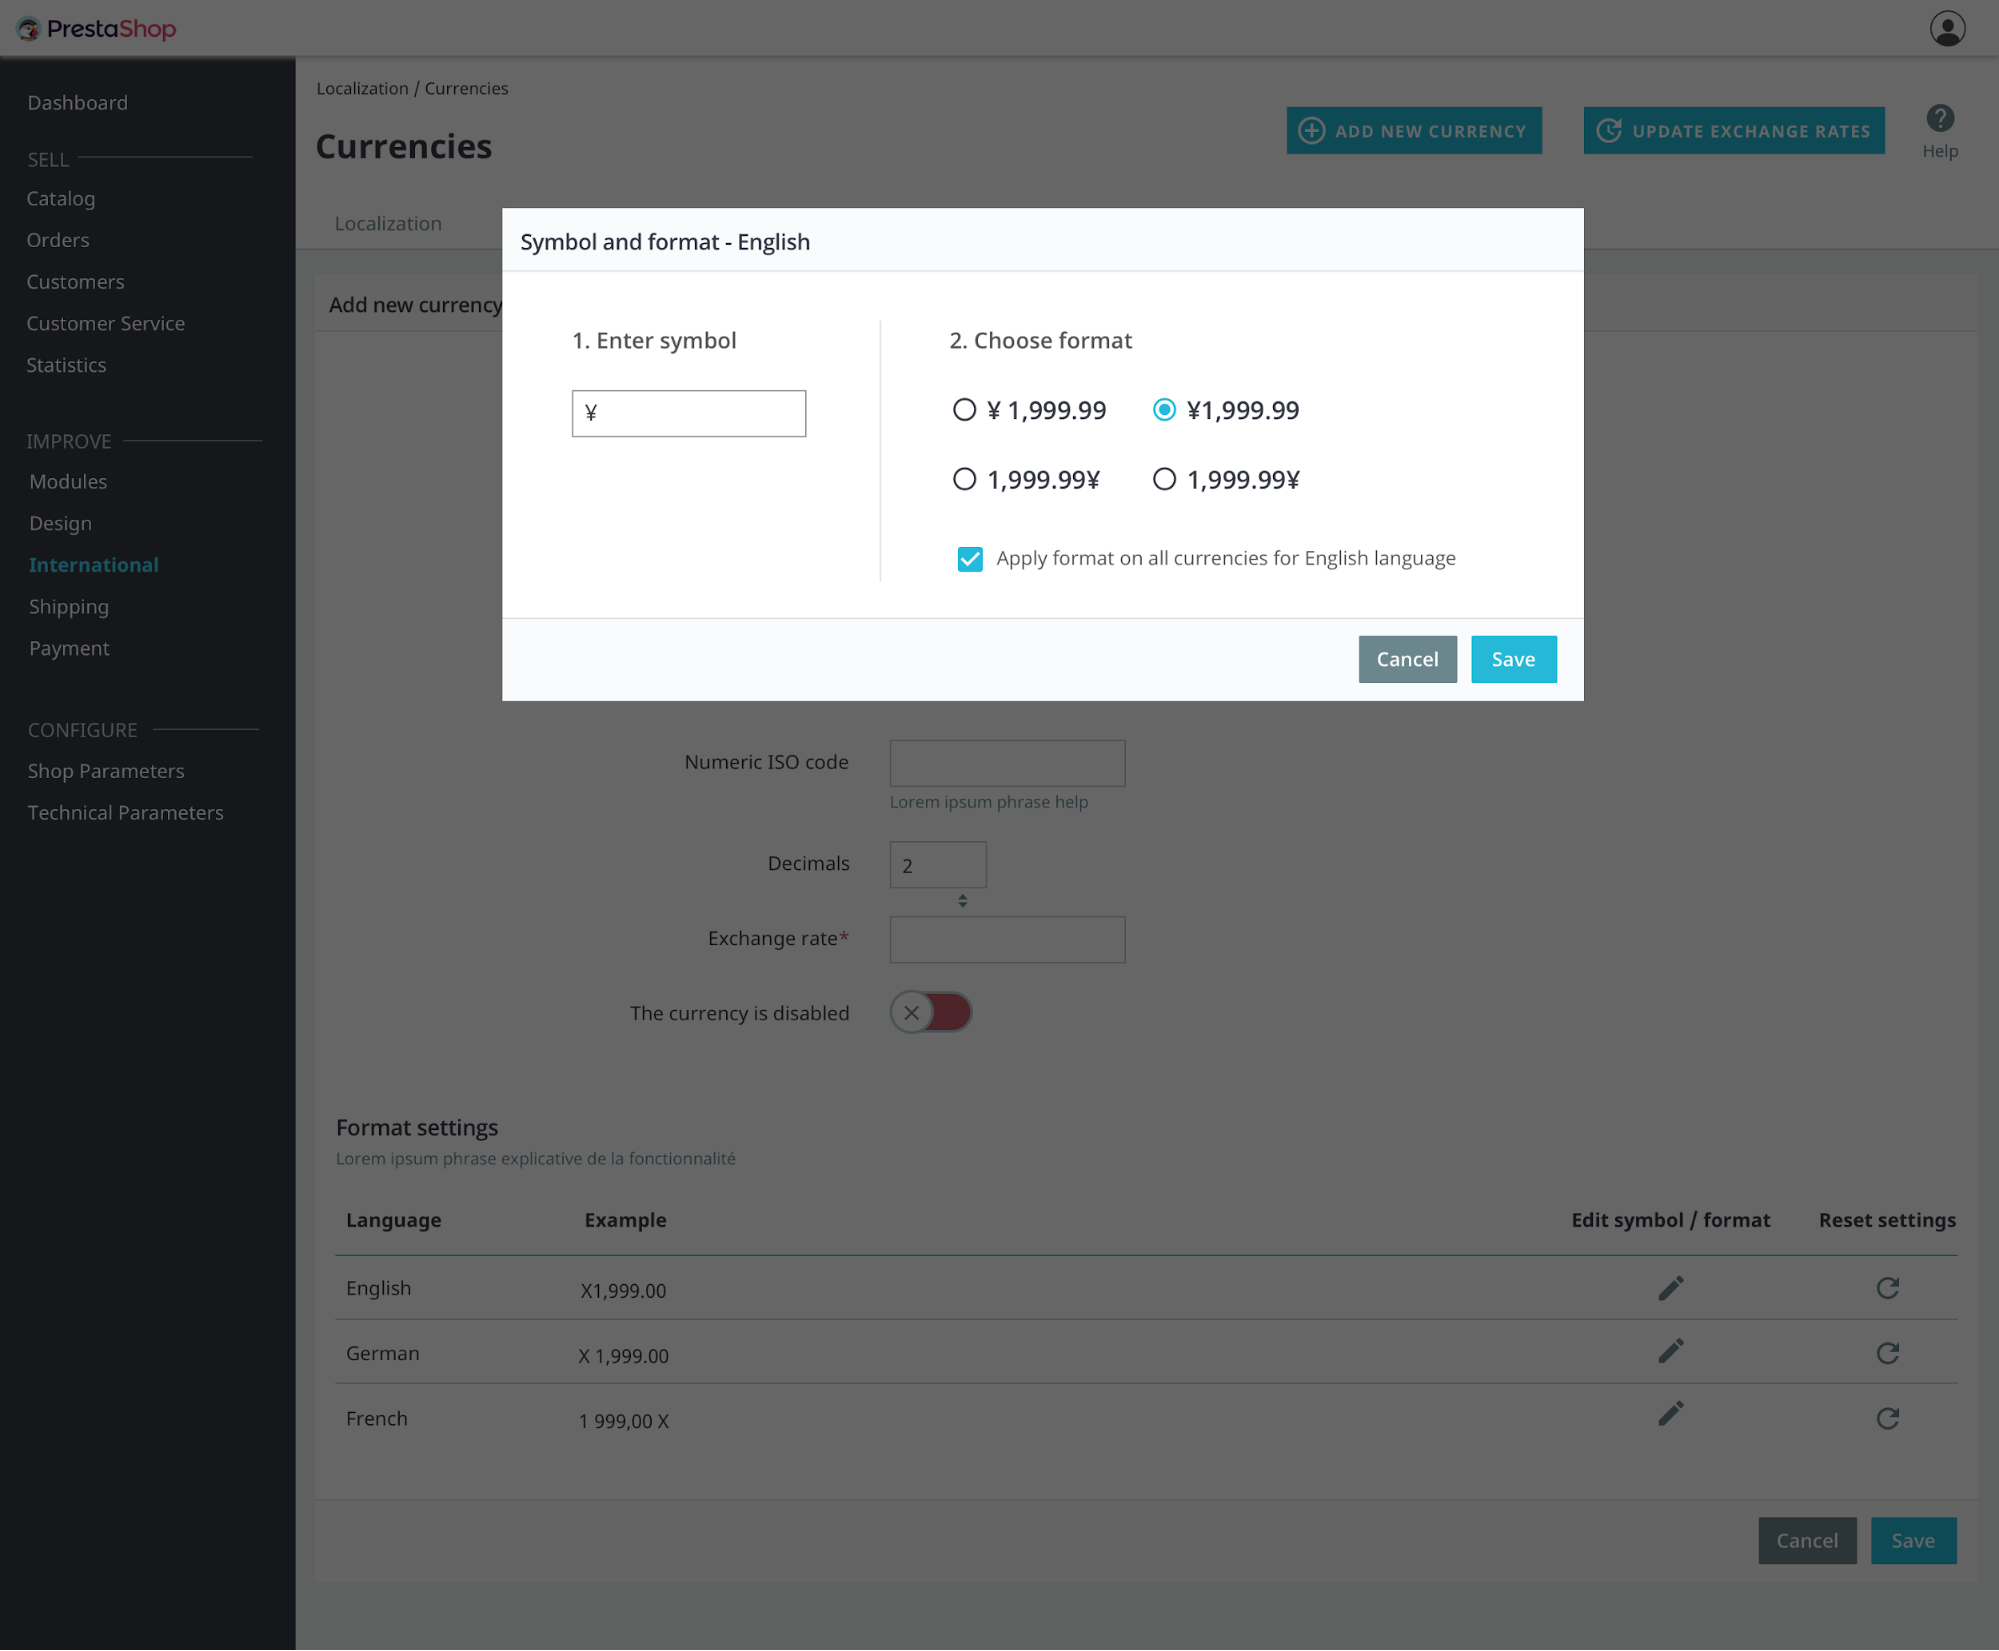Uncheck Apply format on all currencies checkbox
Viewport: 1999px width, 1651px height.
(x=969, y=559)
